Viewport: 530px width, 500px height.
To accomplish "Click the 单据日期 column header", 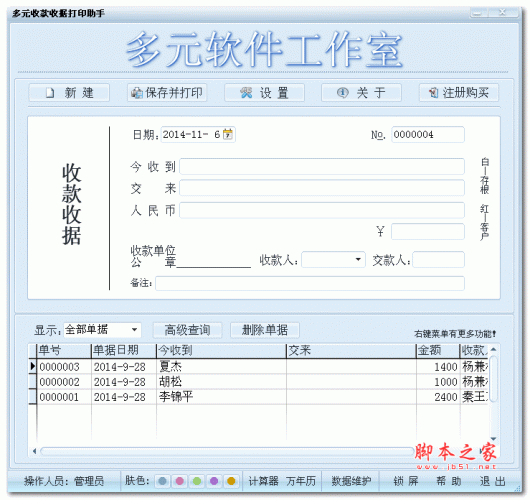I will click(124, 351).
